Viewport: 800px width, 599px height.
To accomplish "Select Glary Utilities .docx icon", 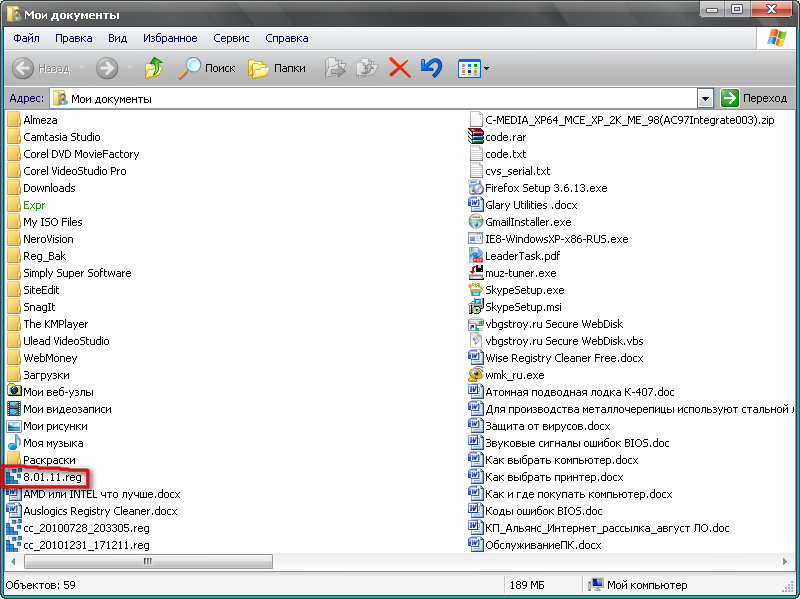I will point(476,205).
